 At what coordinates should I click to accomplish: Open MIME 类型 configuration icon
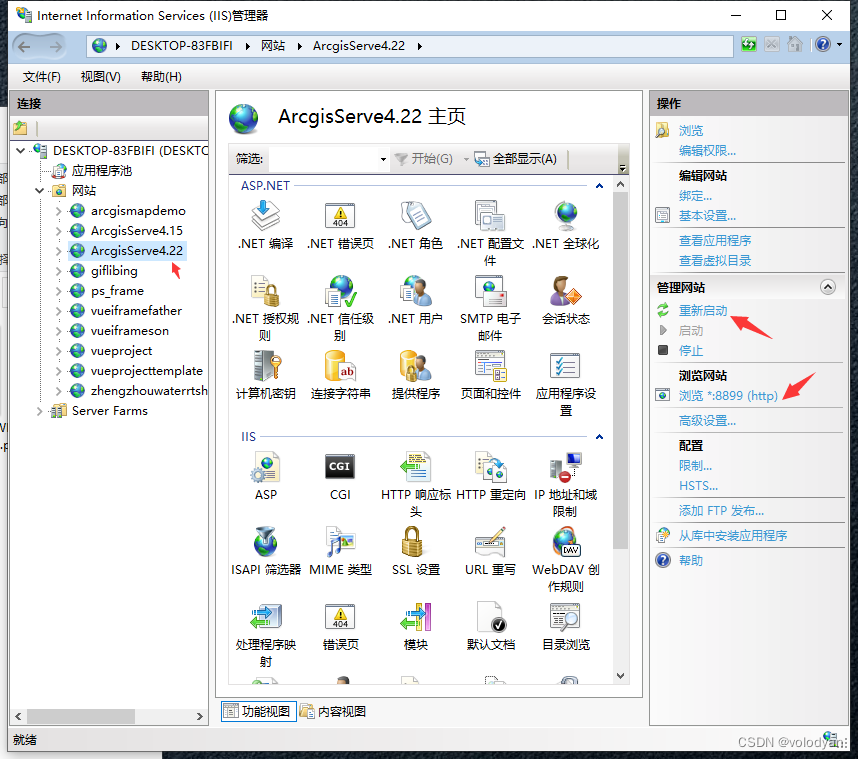coord(339,542)
